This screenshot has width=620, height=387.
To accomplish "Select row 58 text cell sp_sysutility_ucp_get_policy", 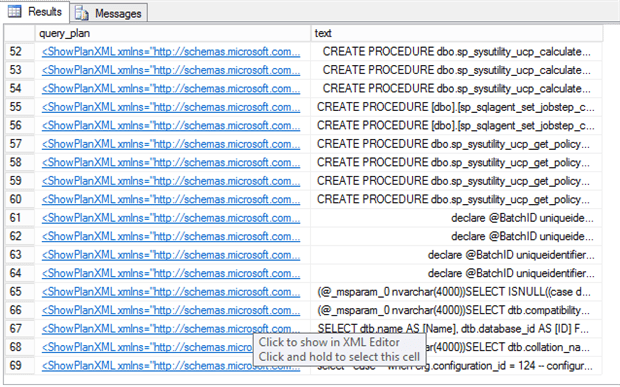I will point(457,162).
